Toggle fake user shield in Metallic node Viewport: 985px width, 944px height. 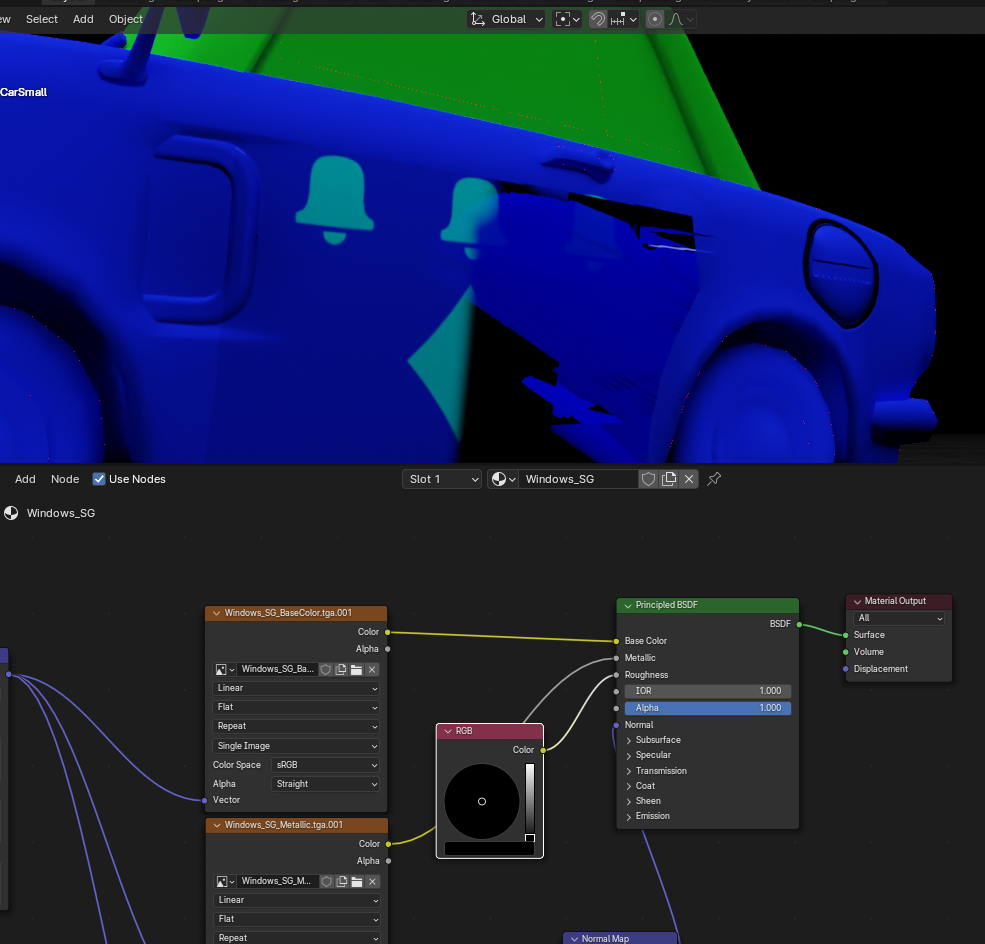326,882
